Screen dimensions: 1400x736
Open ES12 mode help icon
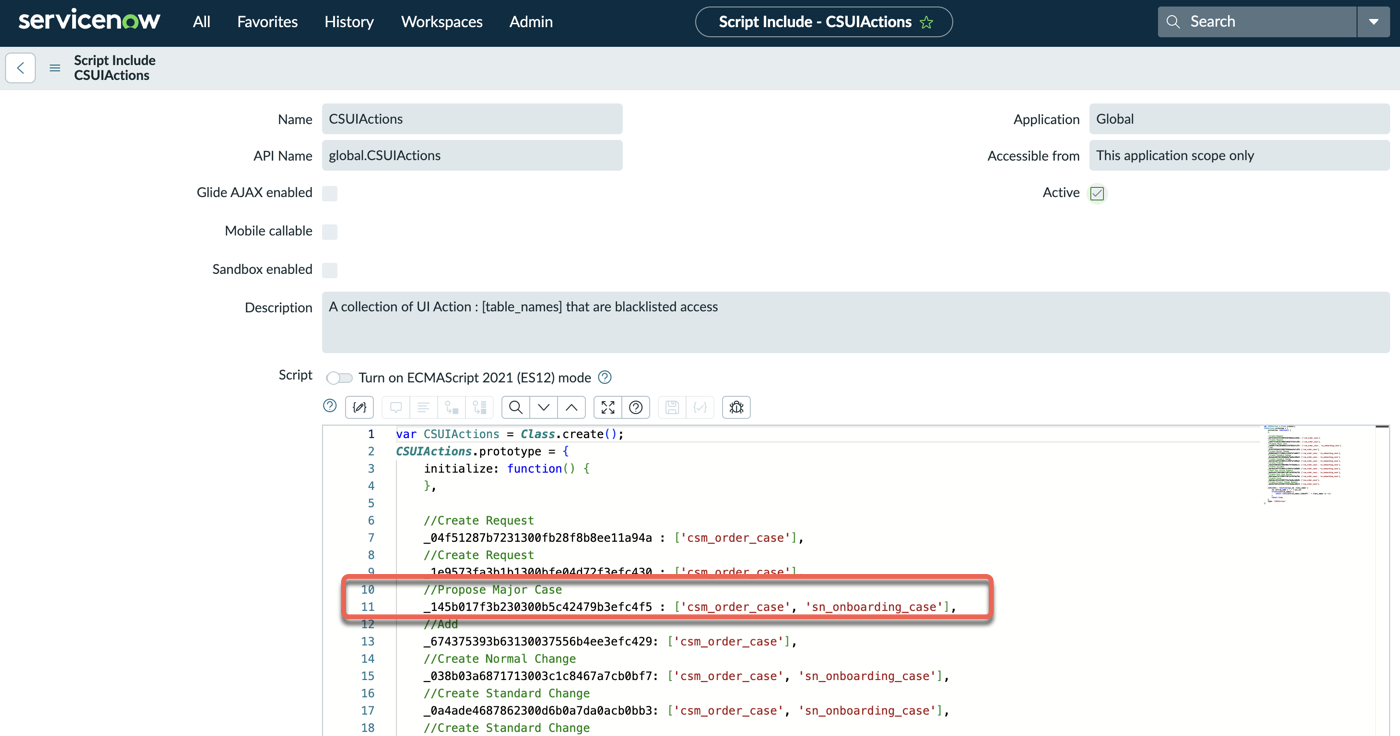[x=605, y=377]
